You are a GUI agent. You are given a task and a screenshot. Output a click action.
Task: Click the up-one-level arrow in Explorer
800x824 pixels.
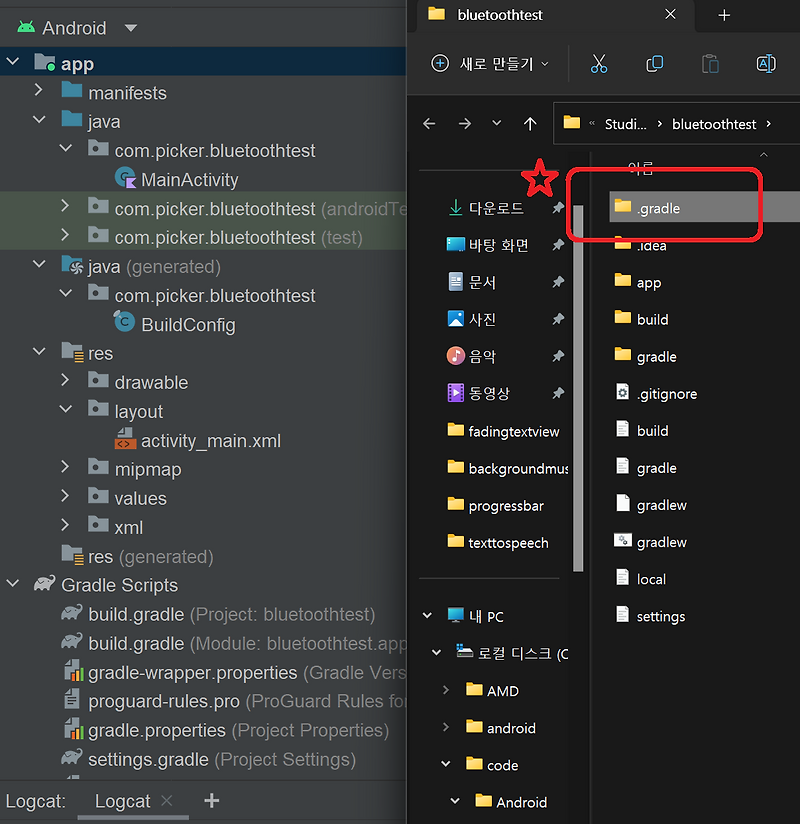click(530, 123)
